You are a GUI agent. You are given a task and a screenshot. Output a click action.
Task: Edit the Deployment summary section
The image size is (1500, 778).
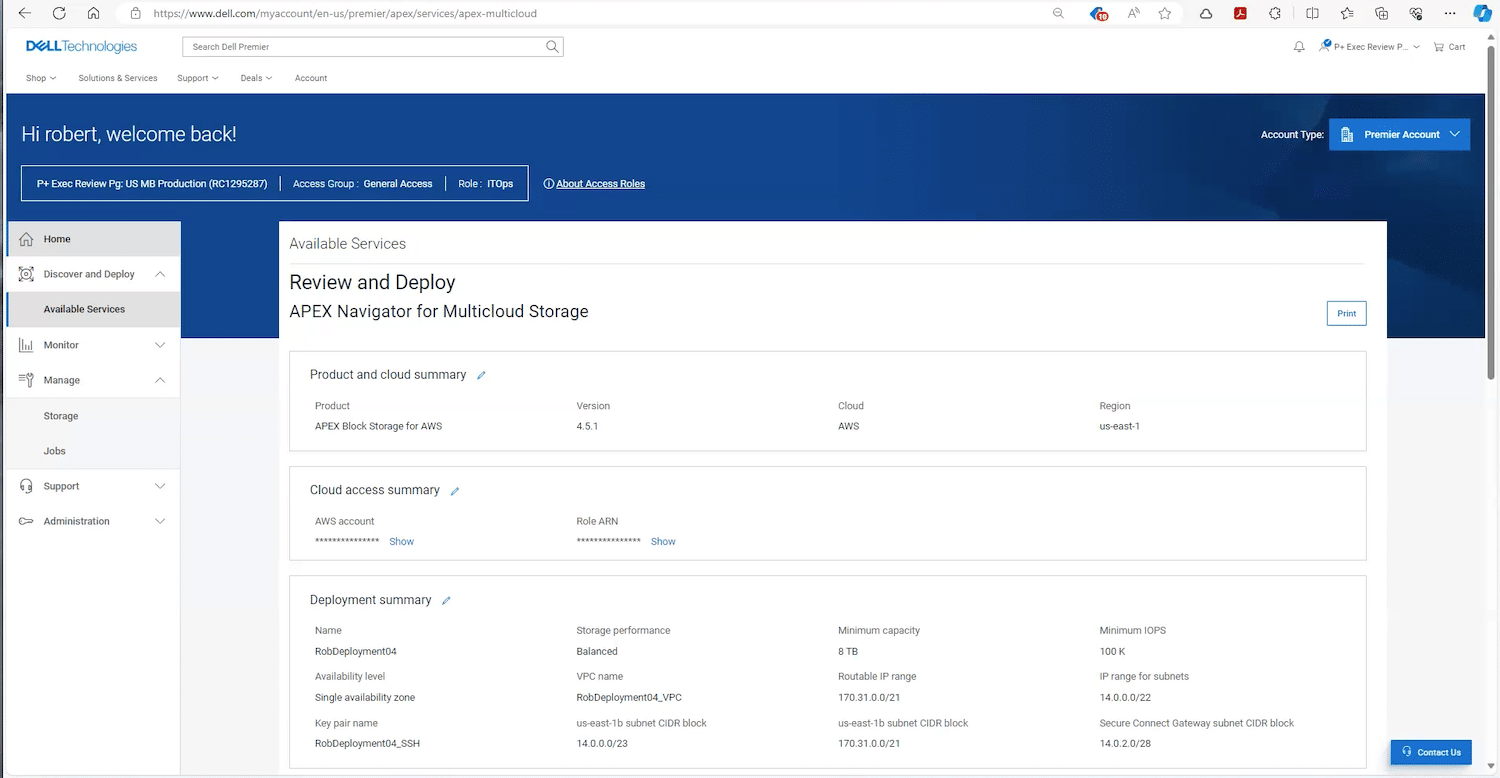(446, 601)
